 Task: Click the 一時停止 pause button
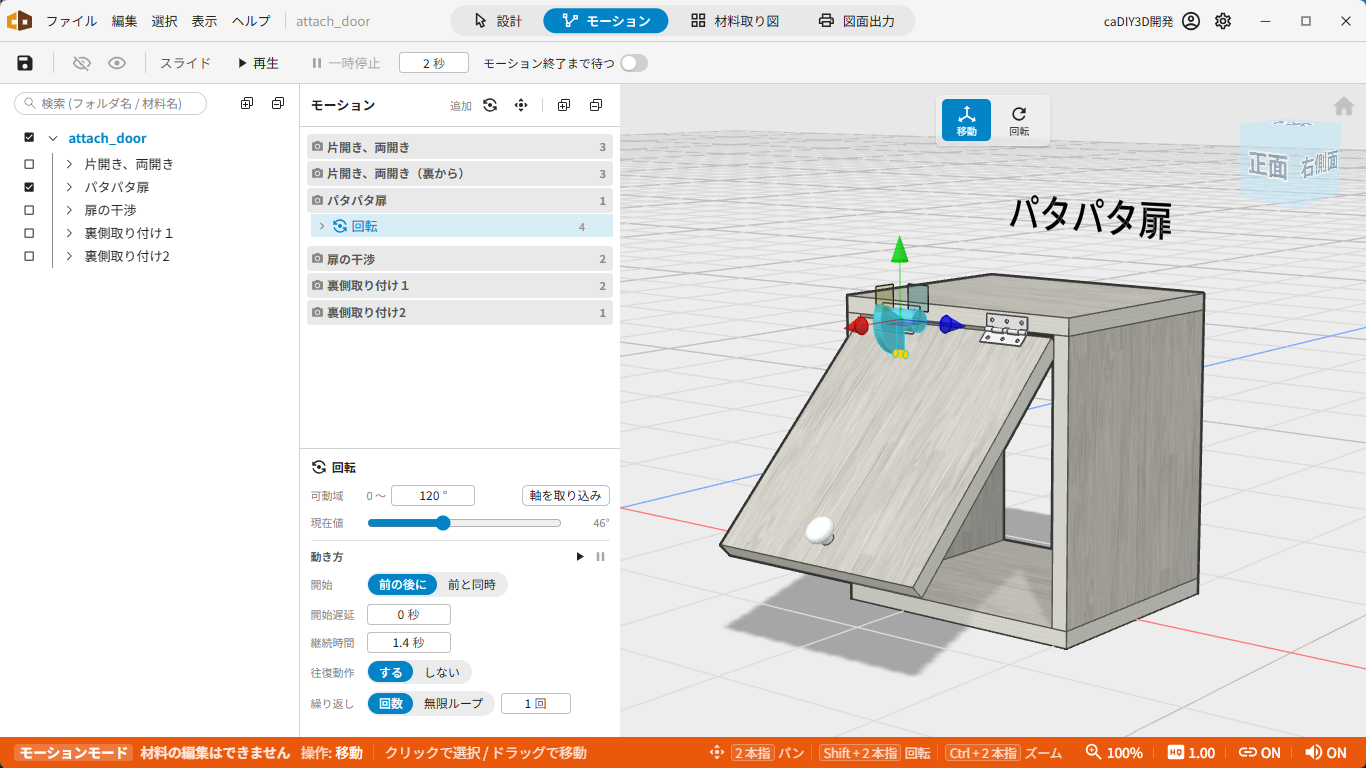(346, 63)
